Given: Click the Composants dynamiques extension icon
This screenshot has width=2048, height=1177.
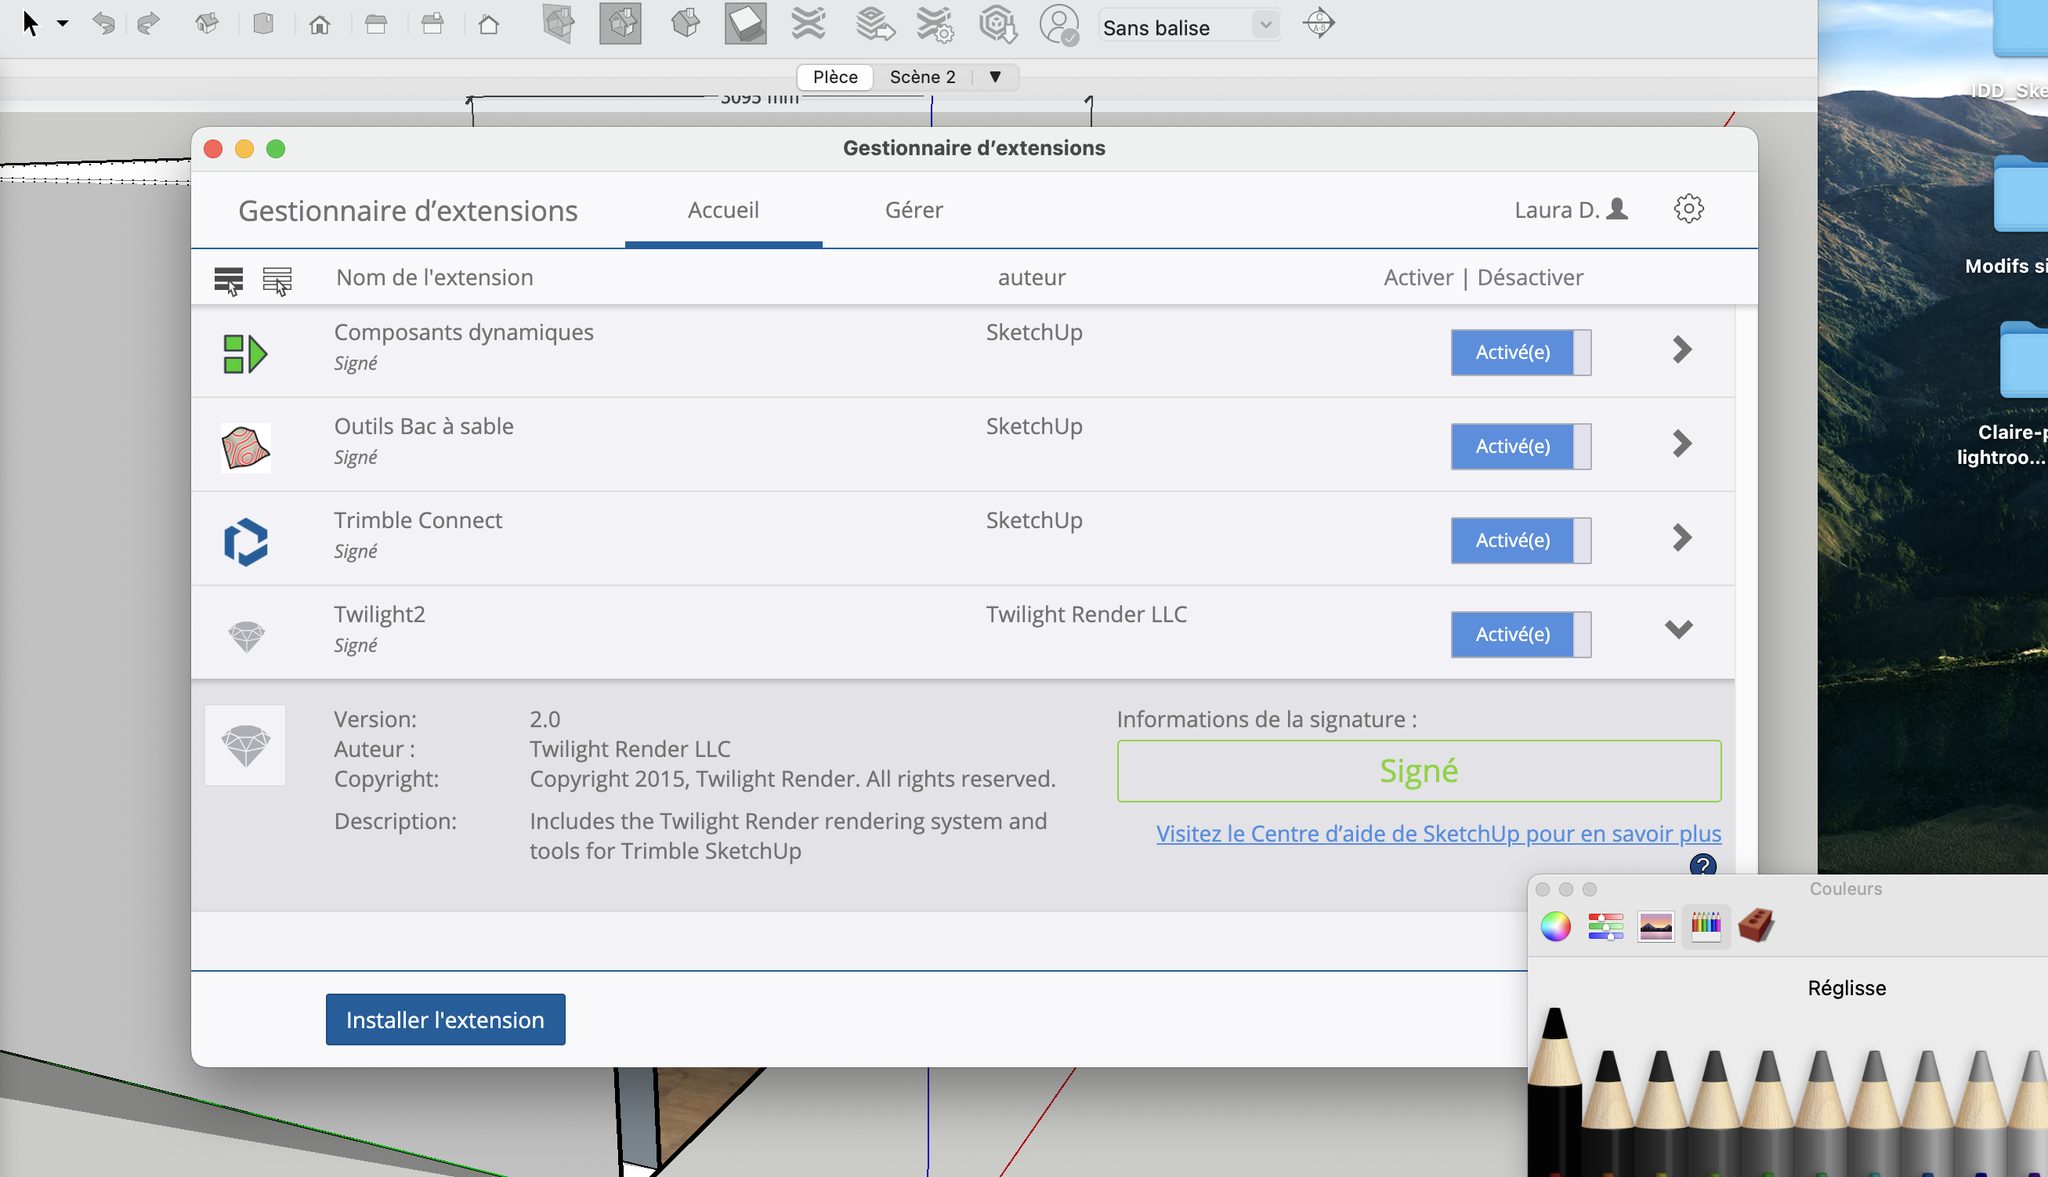Looking at the screenshot, I should point(245,354).
